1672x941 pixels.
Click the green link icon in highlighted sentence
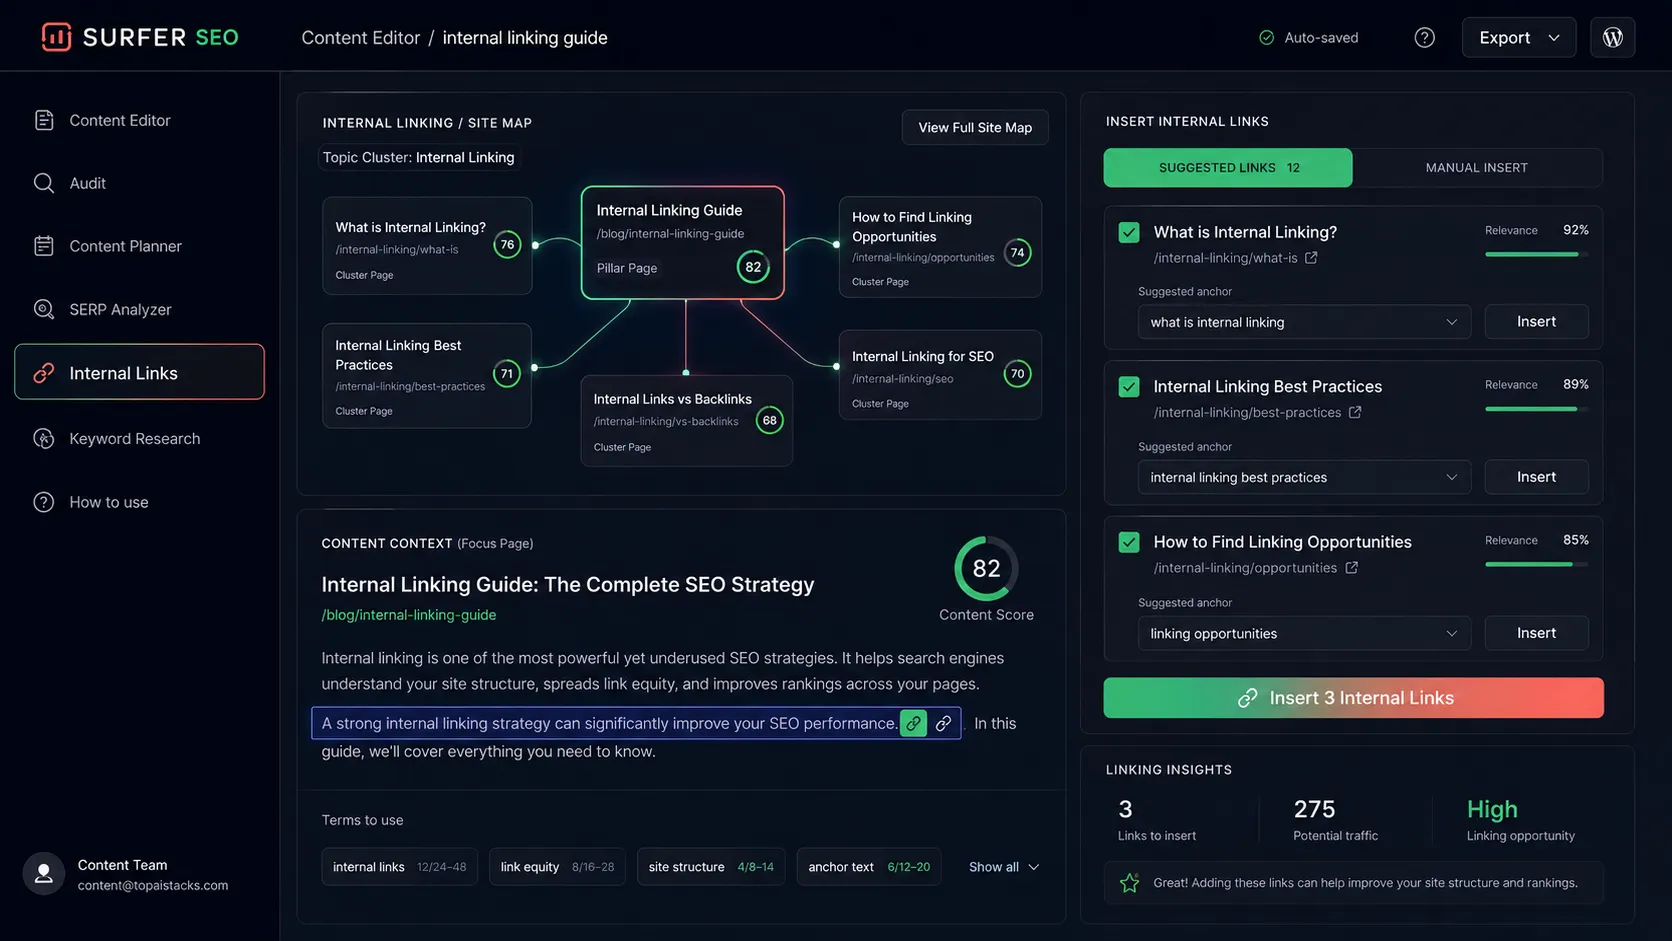913,723
